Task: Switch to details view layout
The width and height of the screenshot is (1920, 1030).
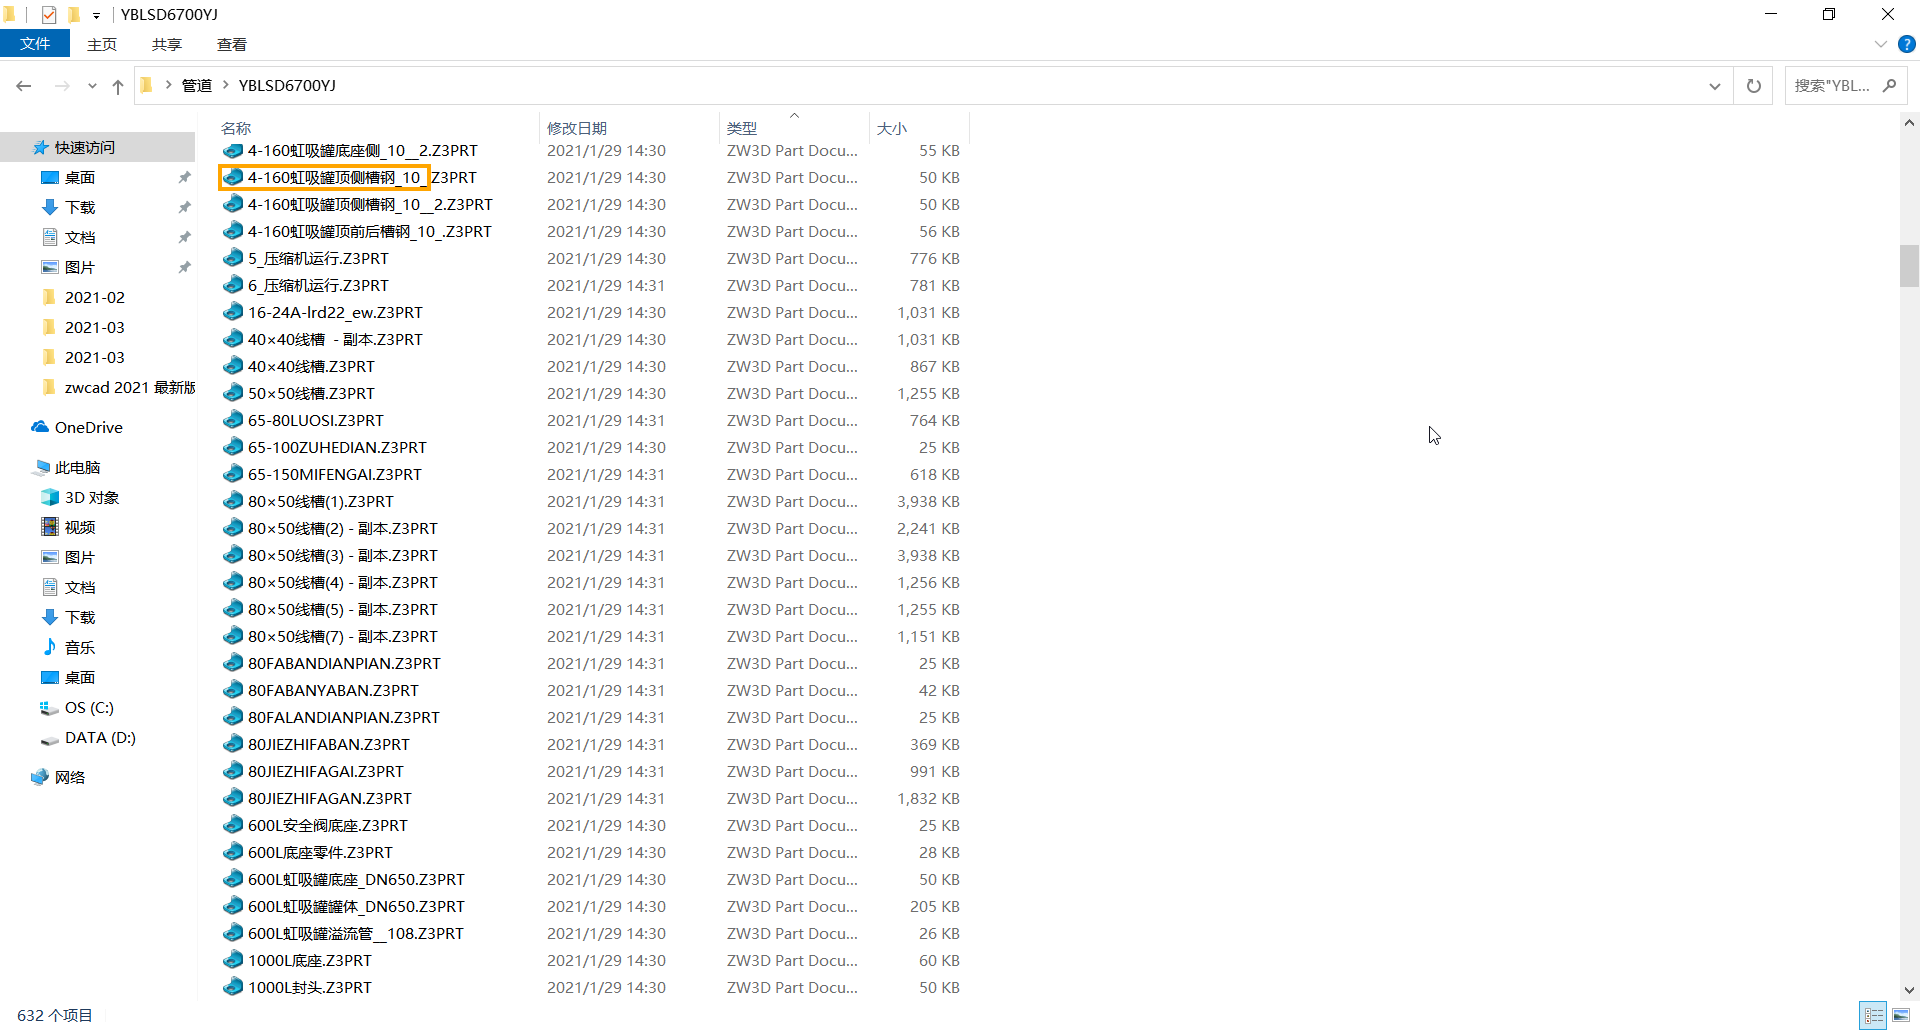Action: pos(1874,1015)
